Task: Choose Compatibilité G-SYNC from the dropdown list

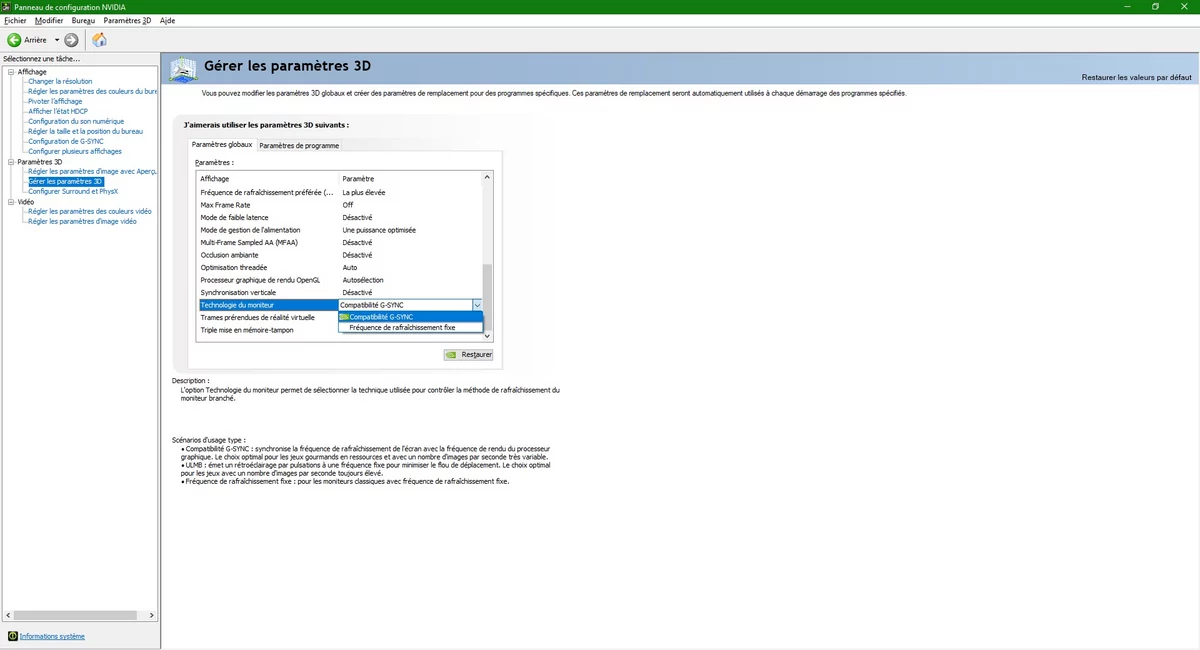Action: (x=411, y=317)
